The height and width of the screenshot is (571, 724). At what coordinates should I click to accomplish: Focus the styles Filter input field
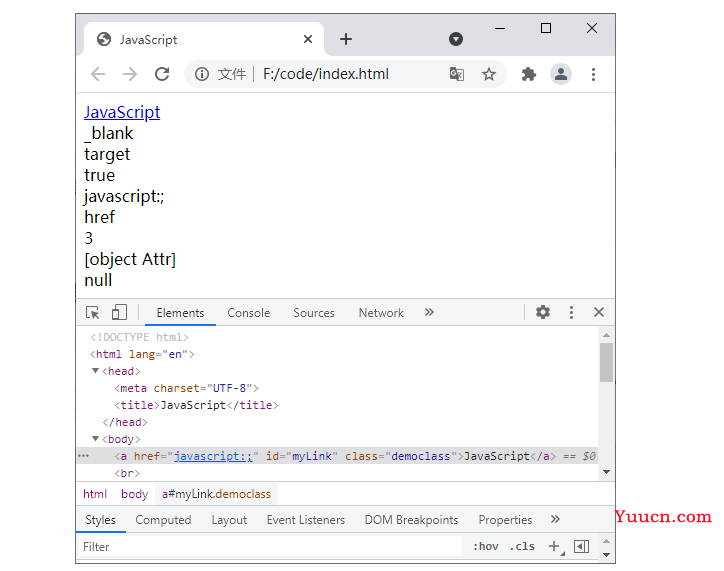[270, 547]
